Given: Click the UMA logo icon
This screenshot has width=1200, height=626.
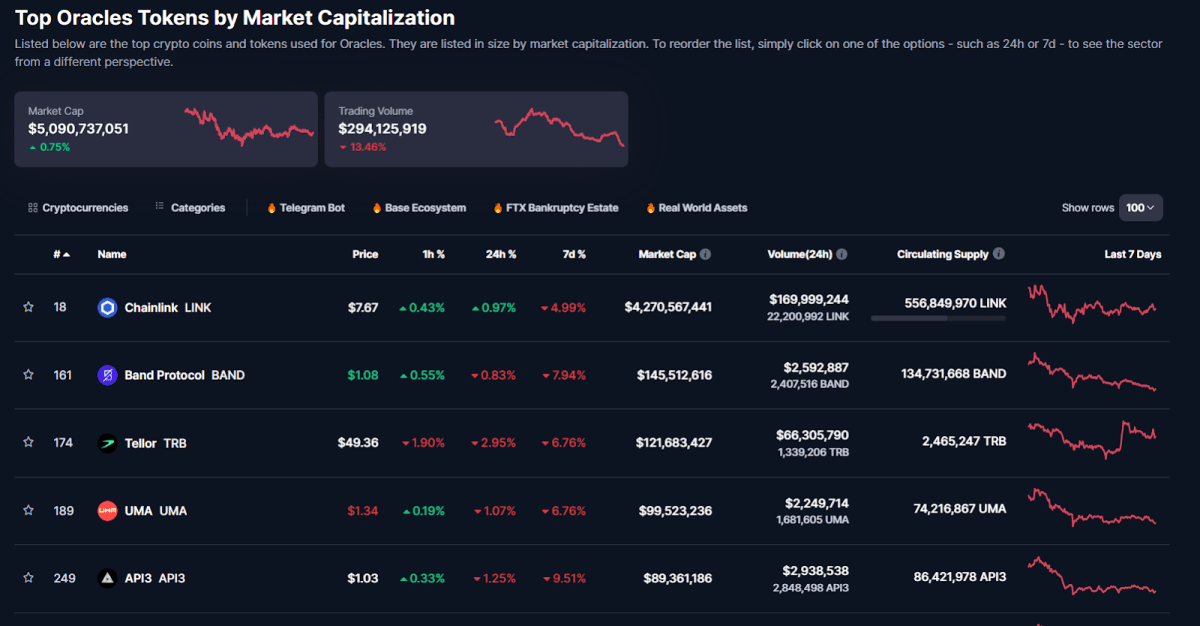Looking at the screenshot, I should point(107,511).
